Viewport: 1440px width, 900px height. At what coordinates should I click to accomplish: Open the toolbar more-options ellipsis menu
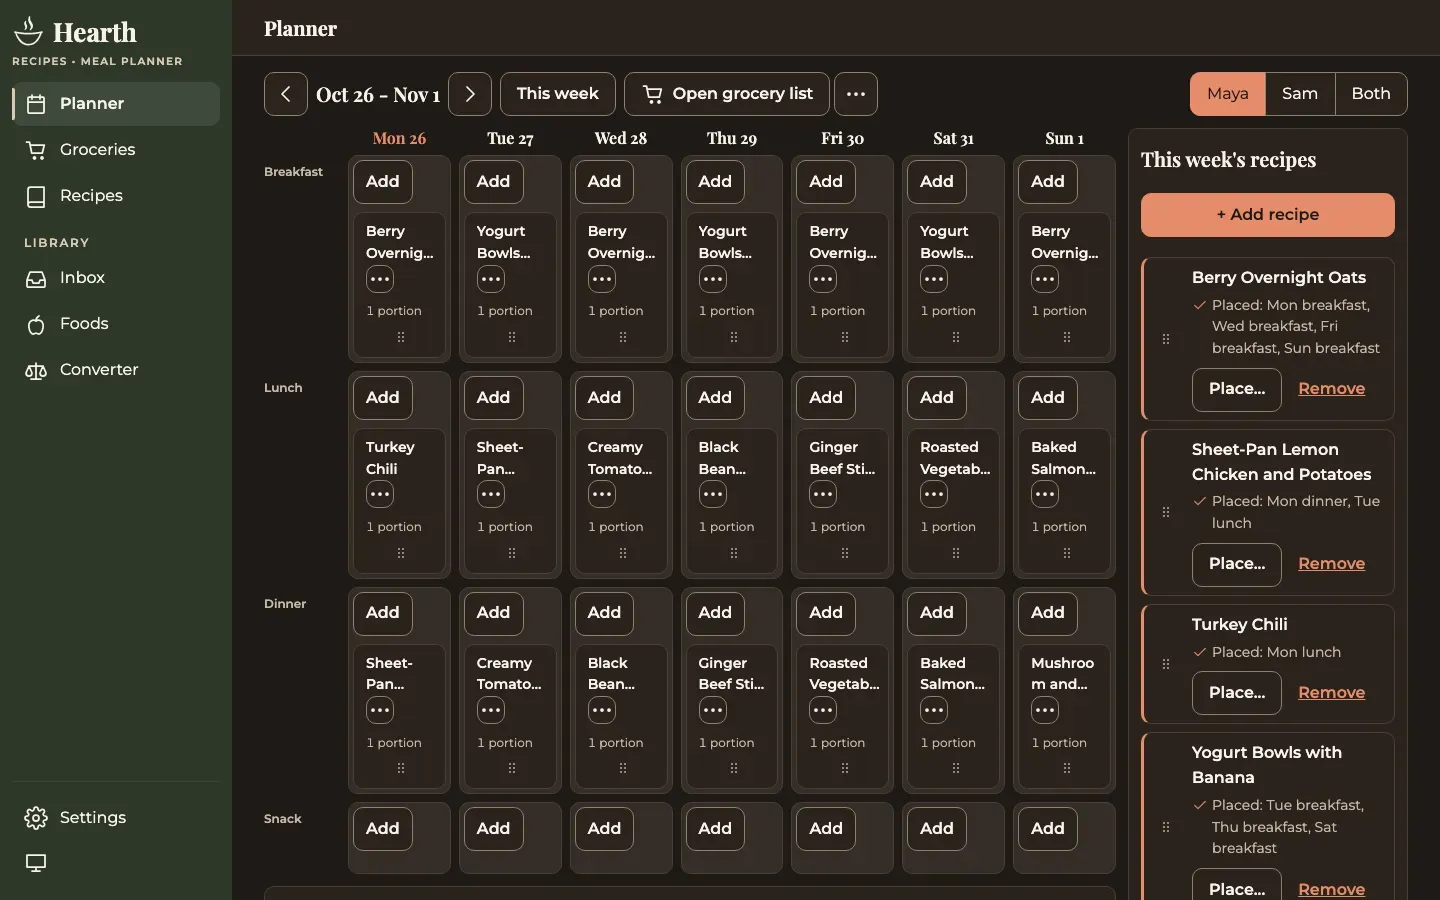(856, 94)
